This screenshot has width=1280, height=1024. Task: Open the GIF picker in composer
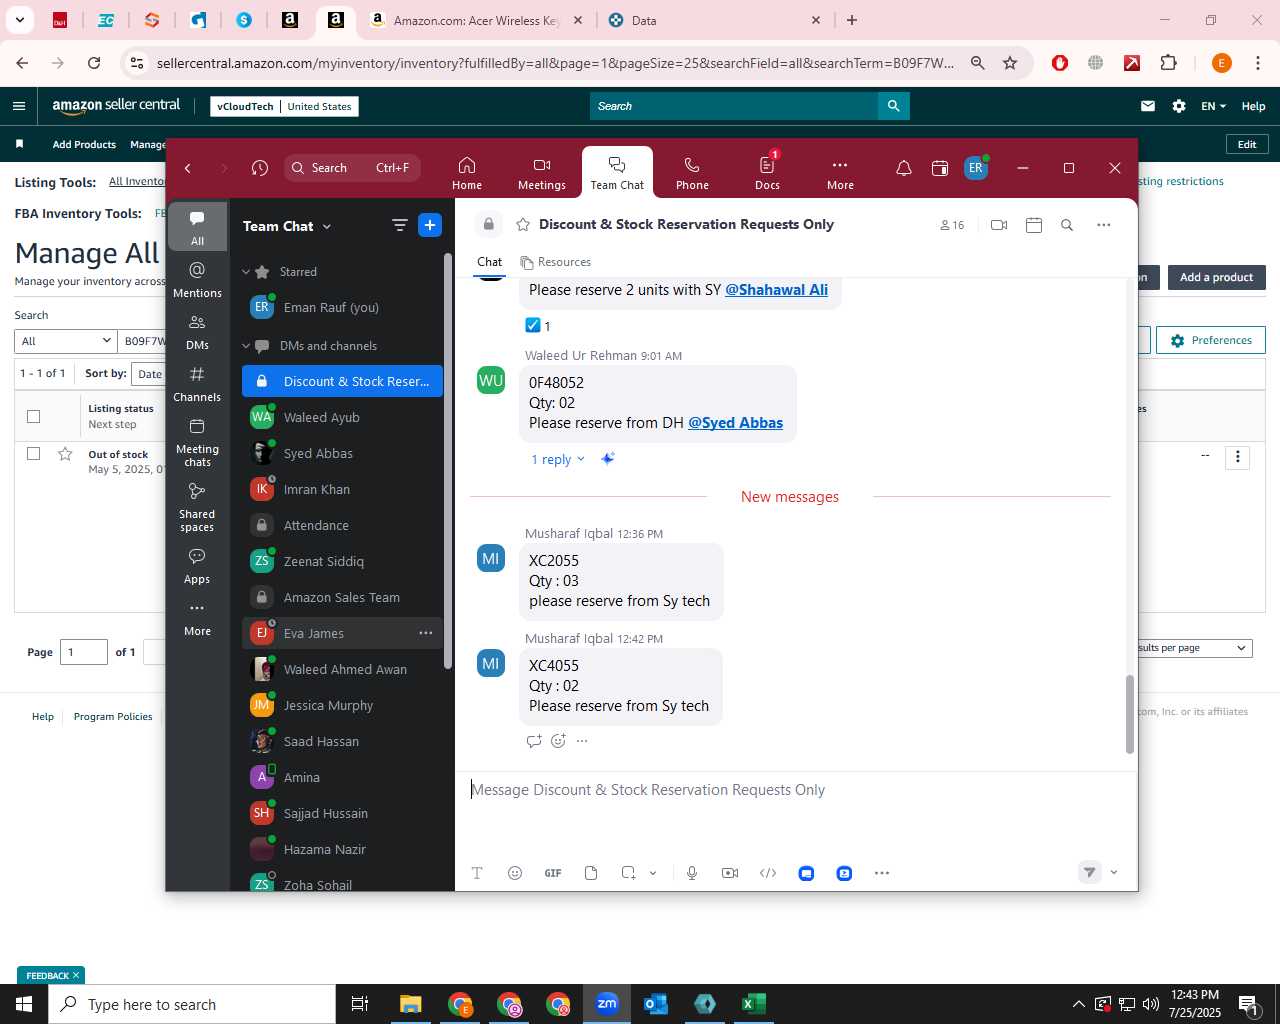[553, 873]
